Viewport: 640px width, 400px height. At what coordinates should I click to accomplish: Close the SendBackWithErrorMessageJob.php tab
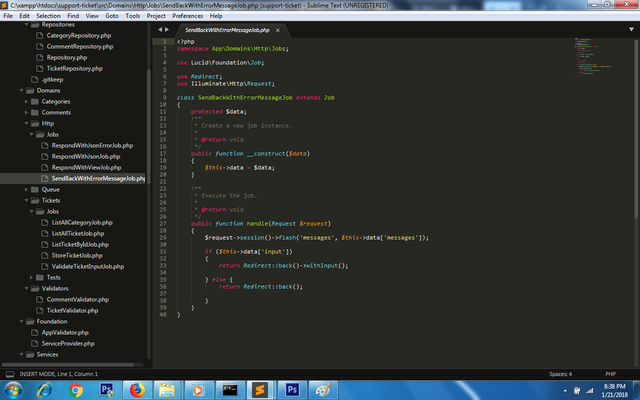point(278,30)
